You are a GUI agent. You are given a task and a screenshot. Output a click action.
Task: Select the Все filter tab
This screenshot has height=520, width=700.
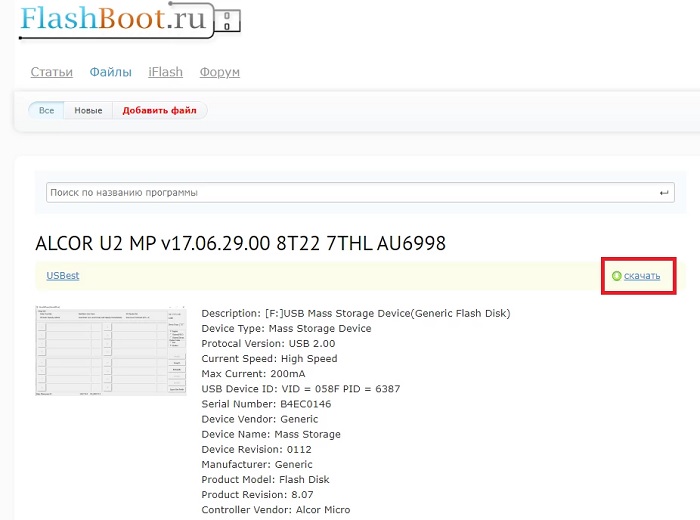tap(46, 110)
